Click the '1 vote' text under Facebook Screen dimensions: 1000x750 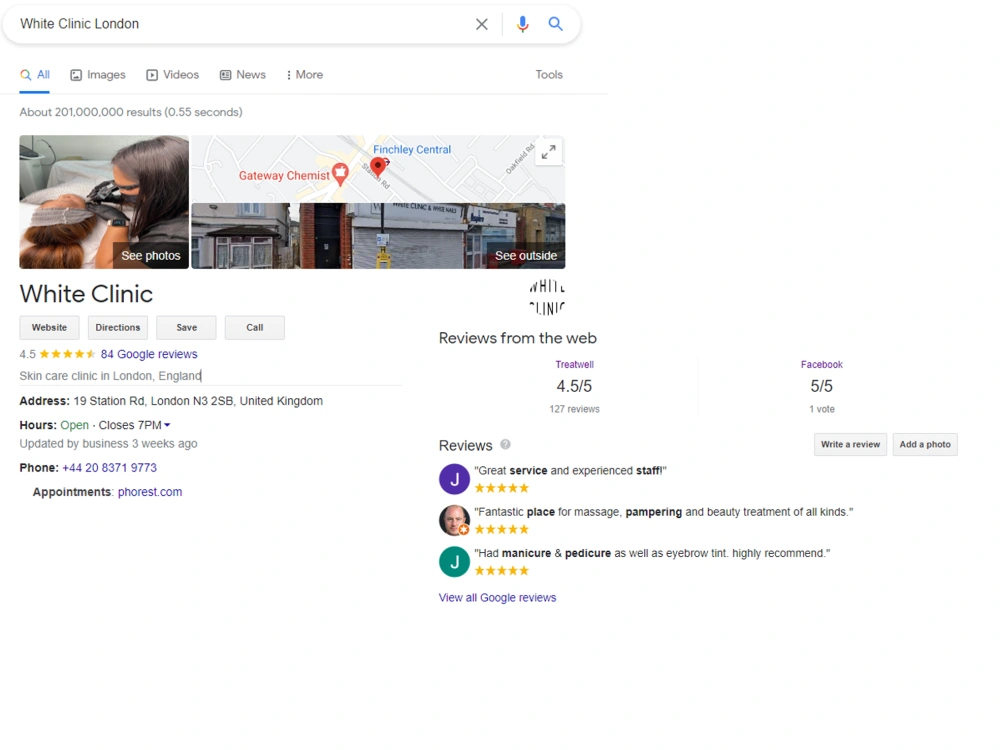[821, 409]
